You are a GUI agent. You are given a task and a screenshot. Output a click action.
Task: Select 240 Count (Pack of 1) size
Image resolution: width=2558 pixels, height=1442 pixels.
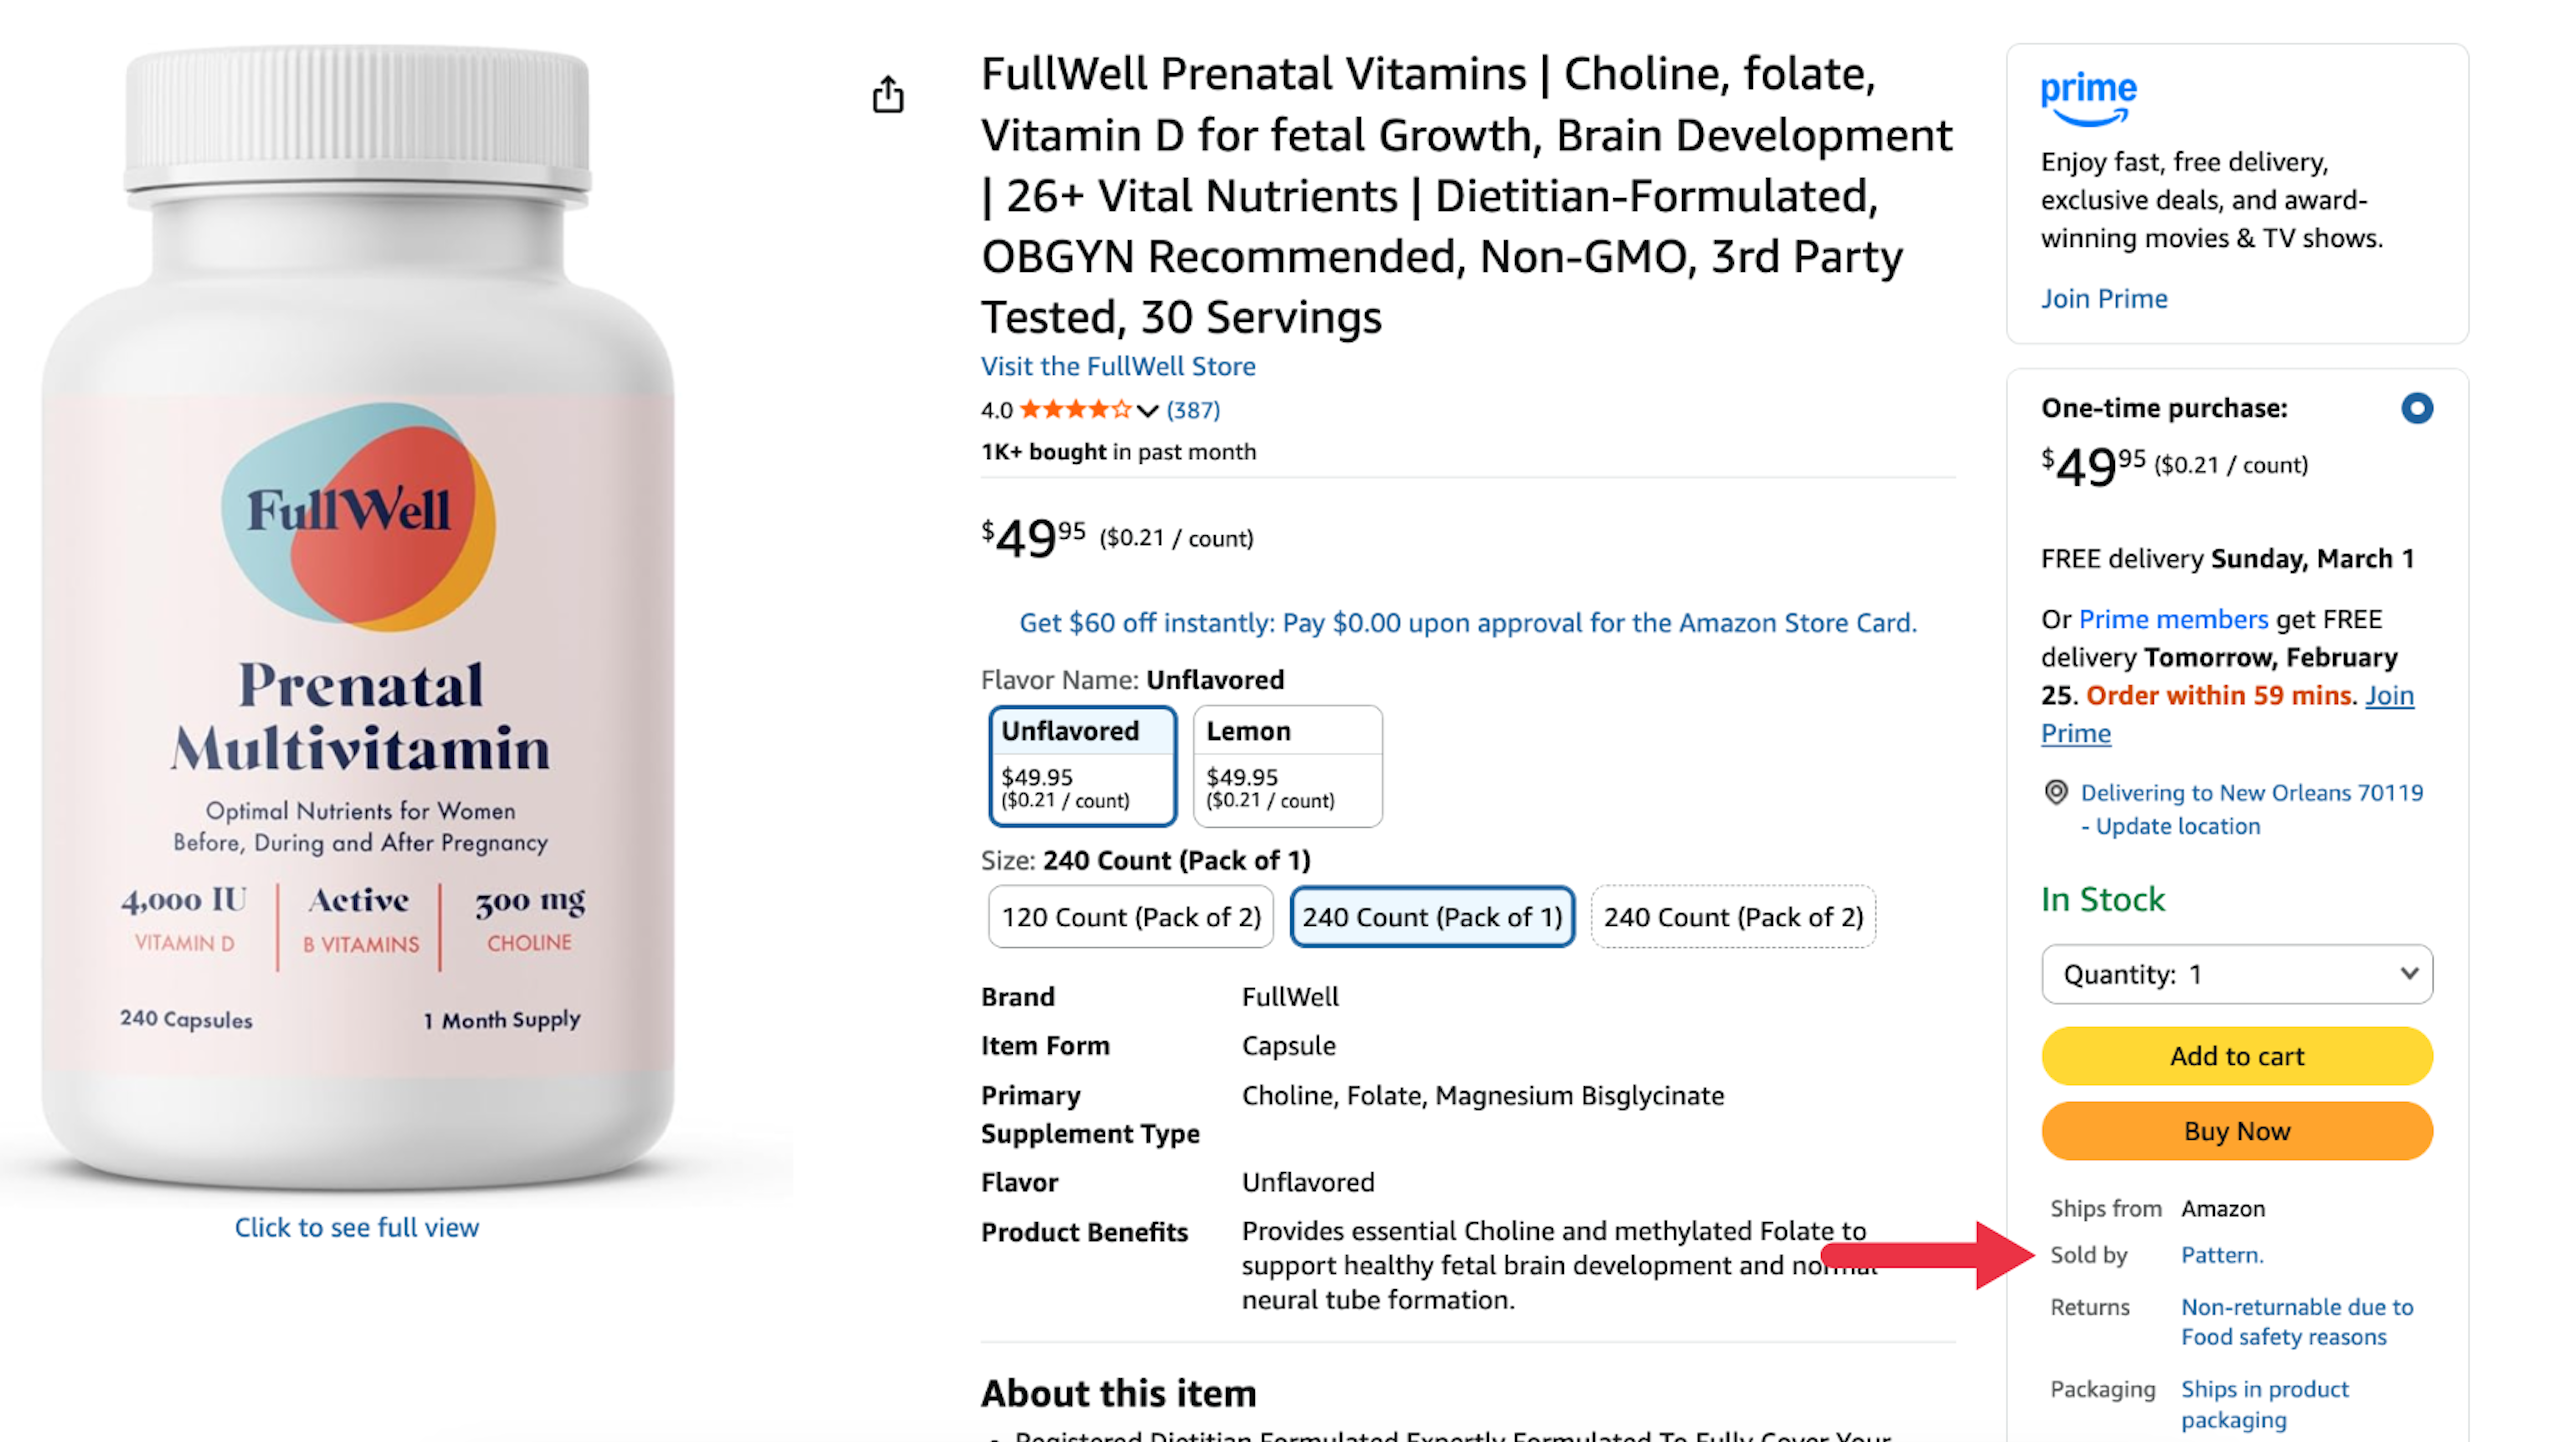(x=1432, y=917)
